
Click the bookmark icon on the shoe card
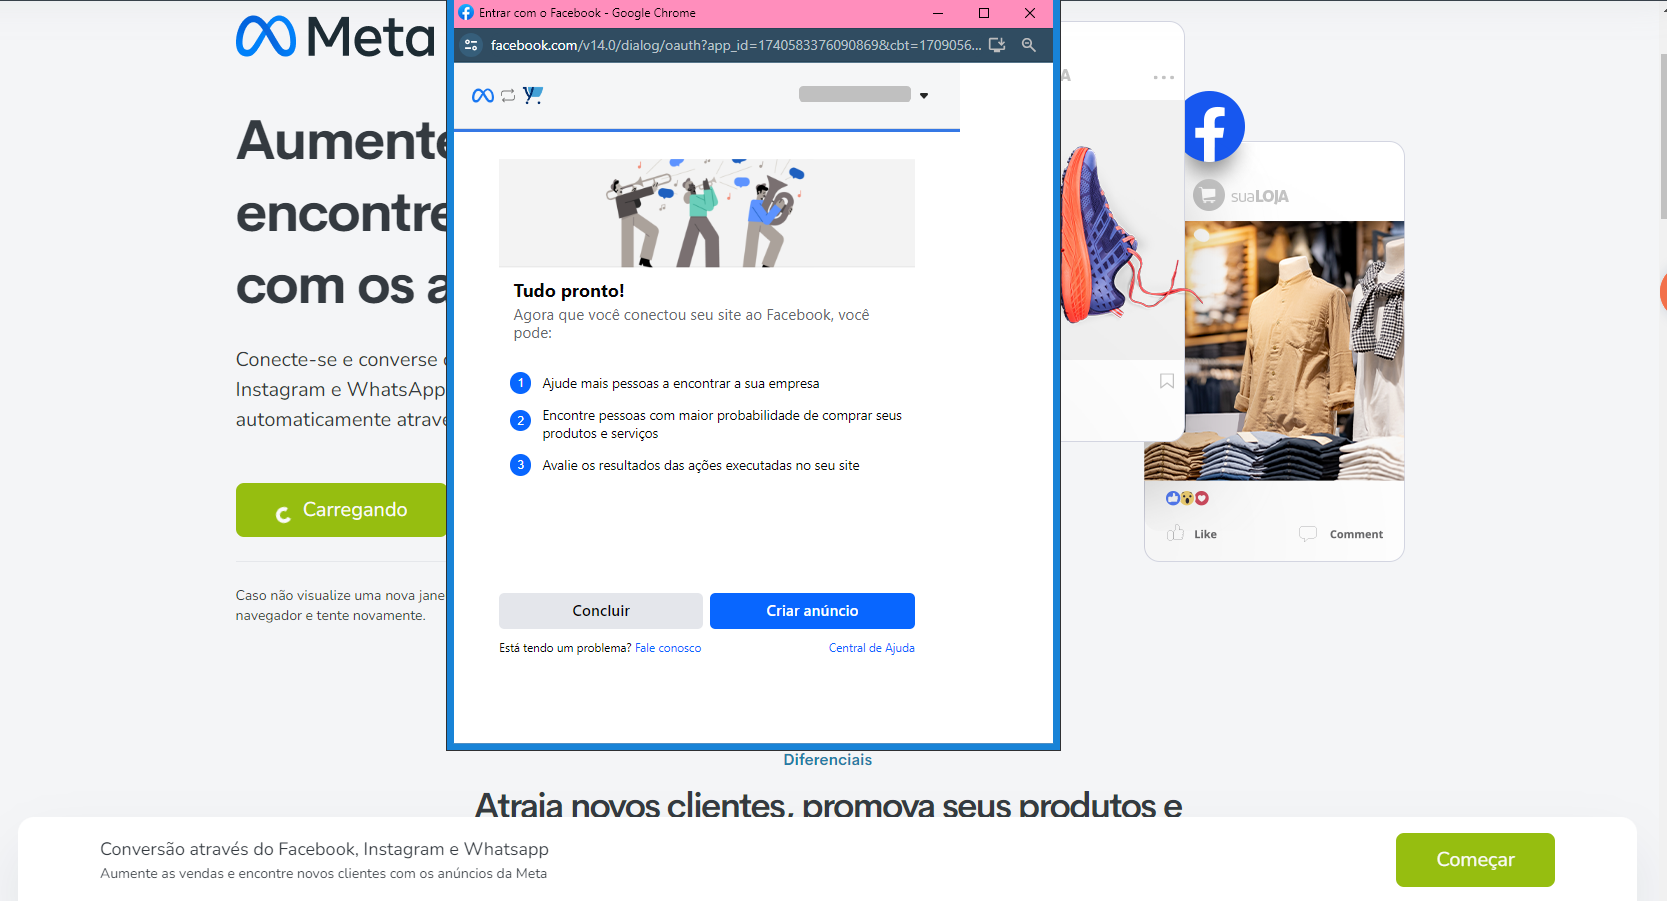pyautogui.click(x=1167, y=381)
